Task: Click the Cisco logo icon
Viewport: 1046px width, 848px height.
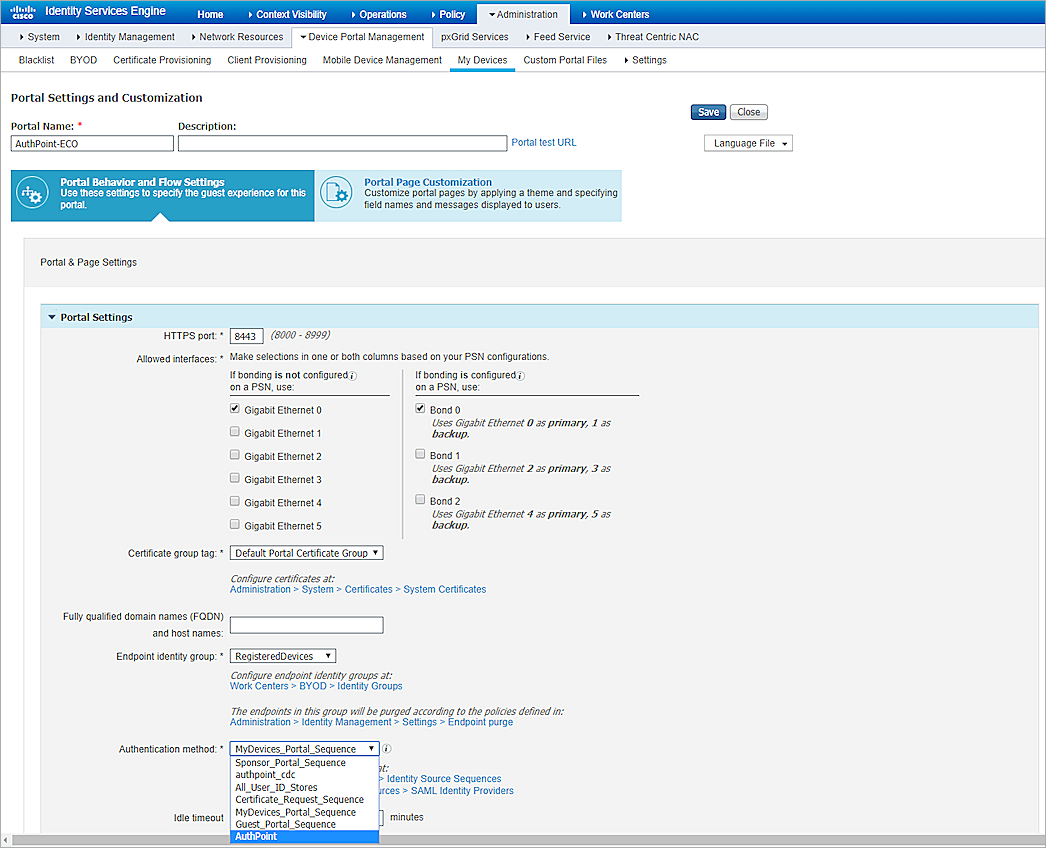Action: pos(23,12)
